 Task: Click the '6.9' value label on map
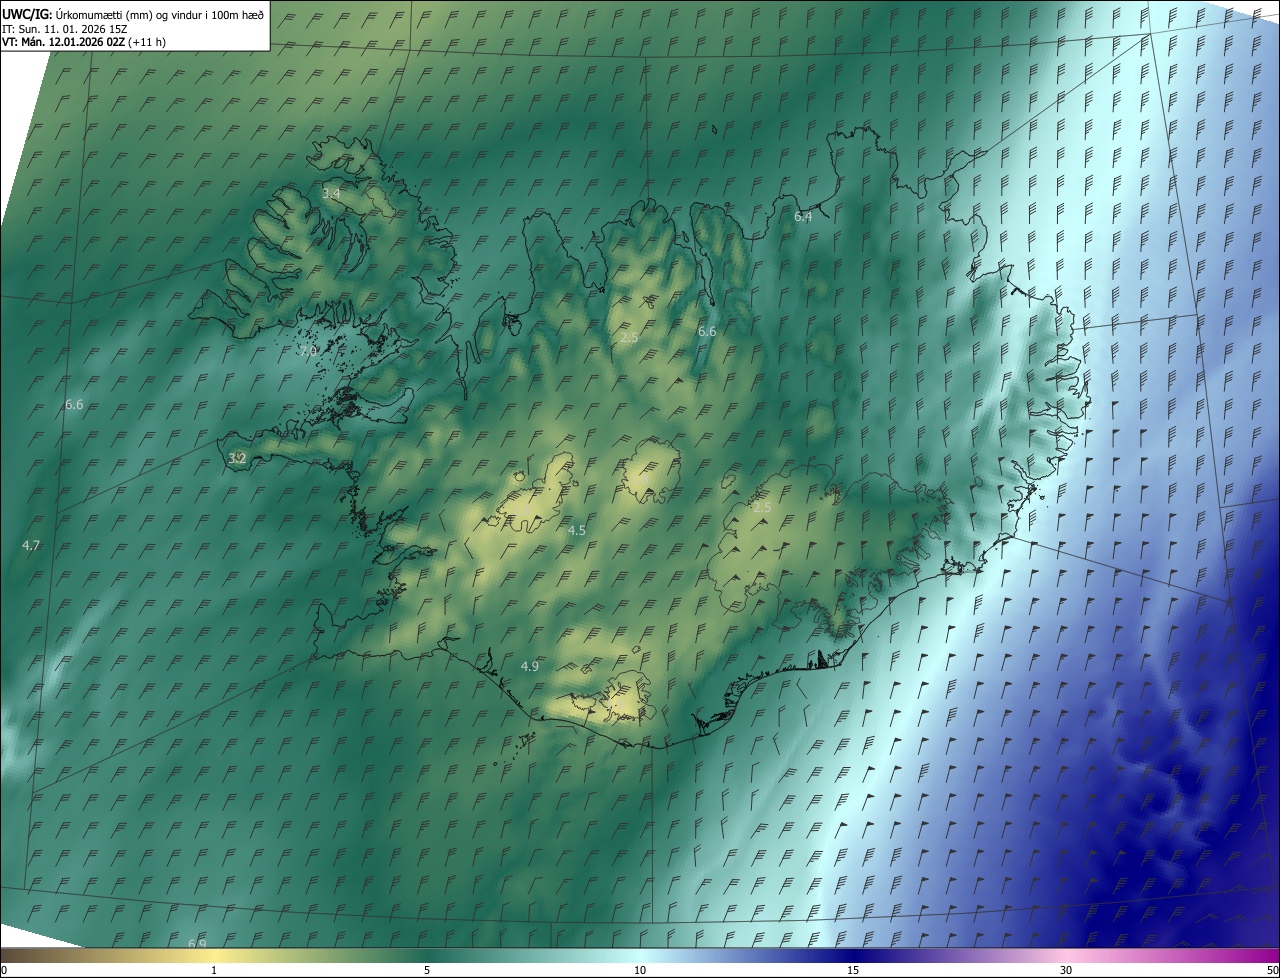coord(197,943)
